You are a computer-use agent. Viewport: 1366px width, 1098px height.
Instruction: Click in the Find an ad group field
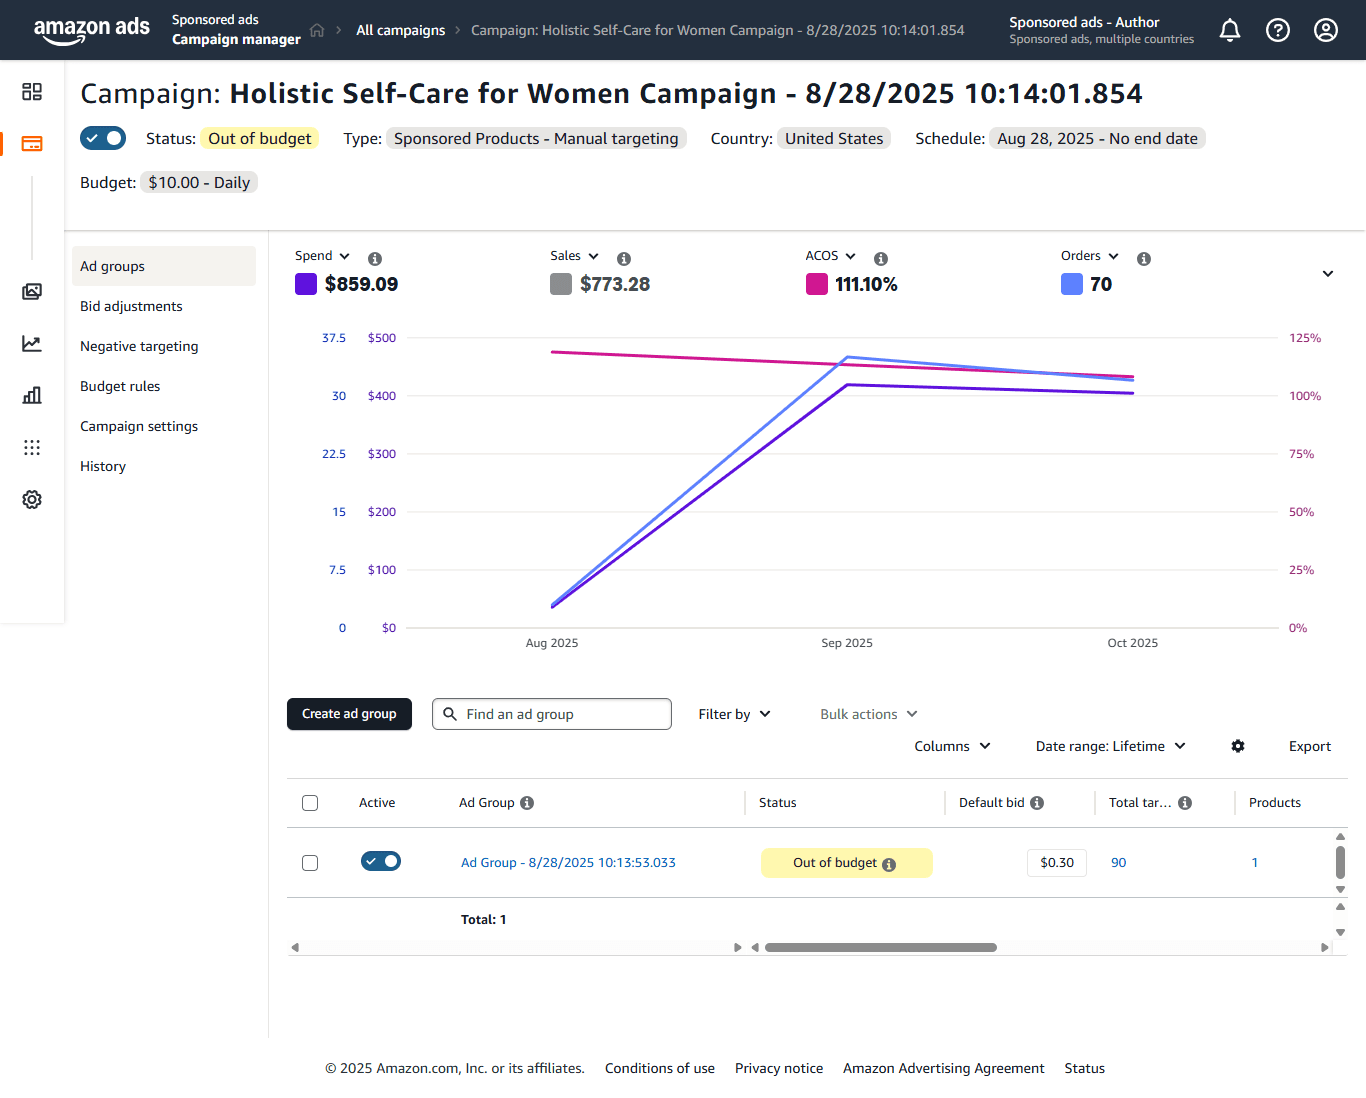[552, 714]
